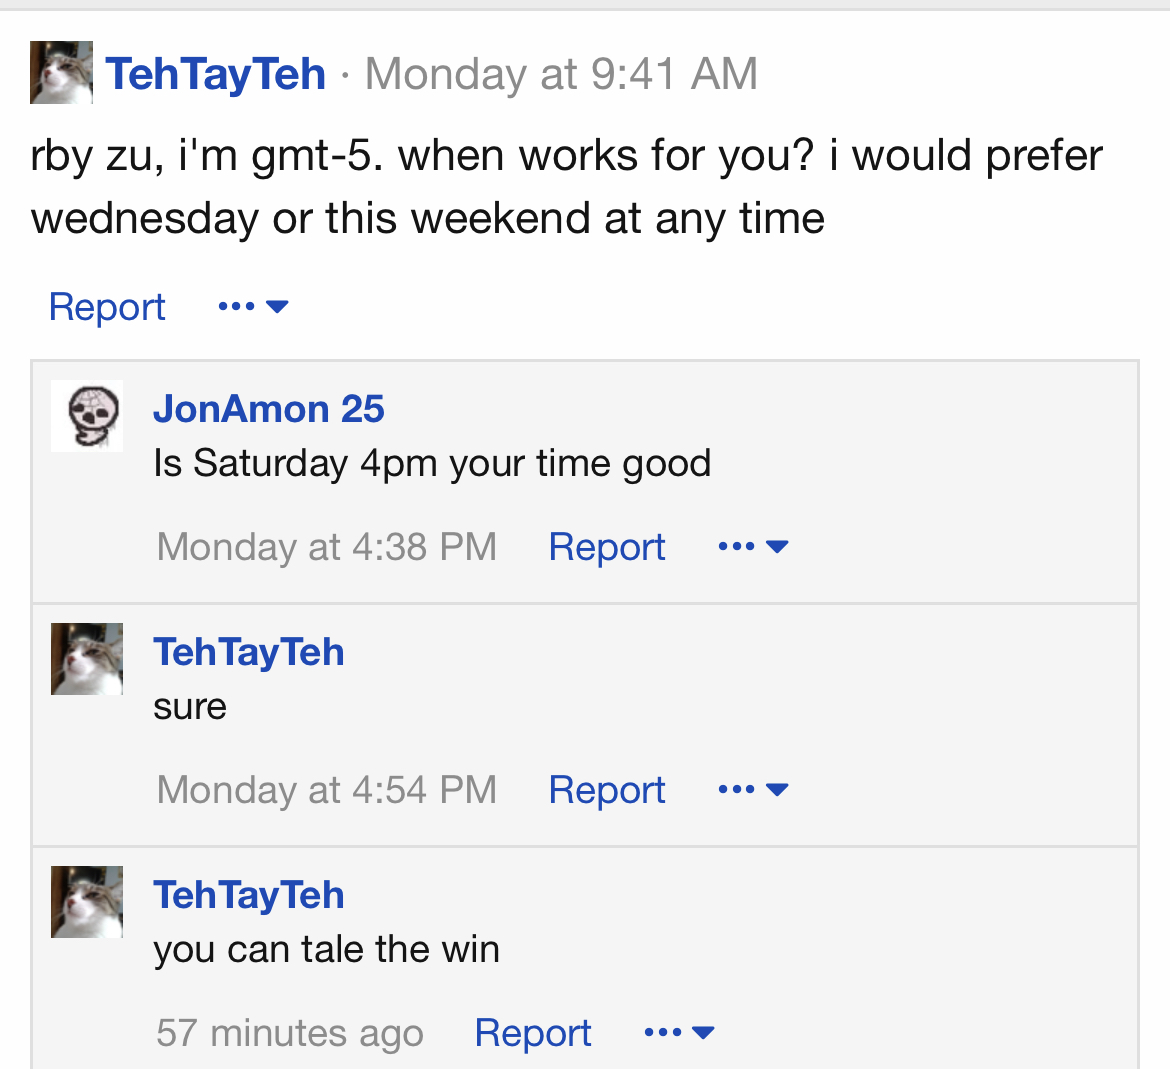Open the TehTayTeh profile link above 'sure'

coord(249,652)
